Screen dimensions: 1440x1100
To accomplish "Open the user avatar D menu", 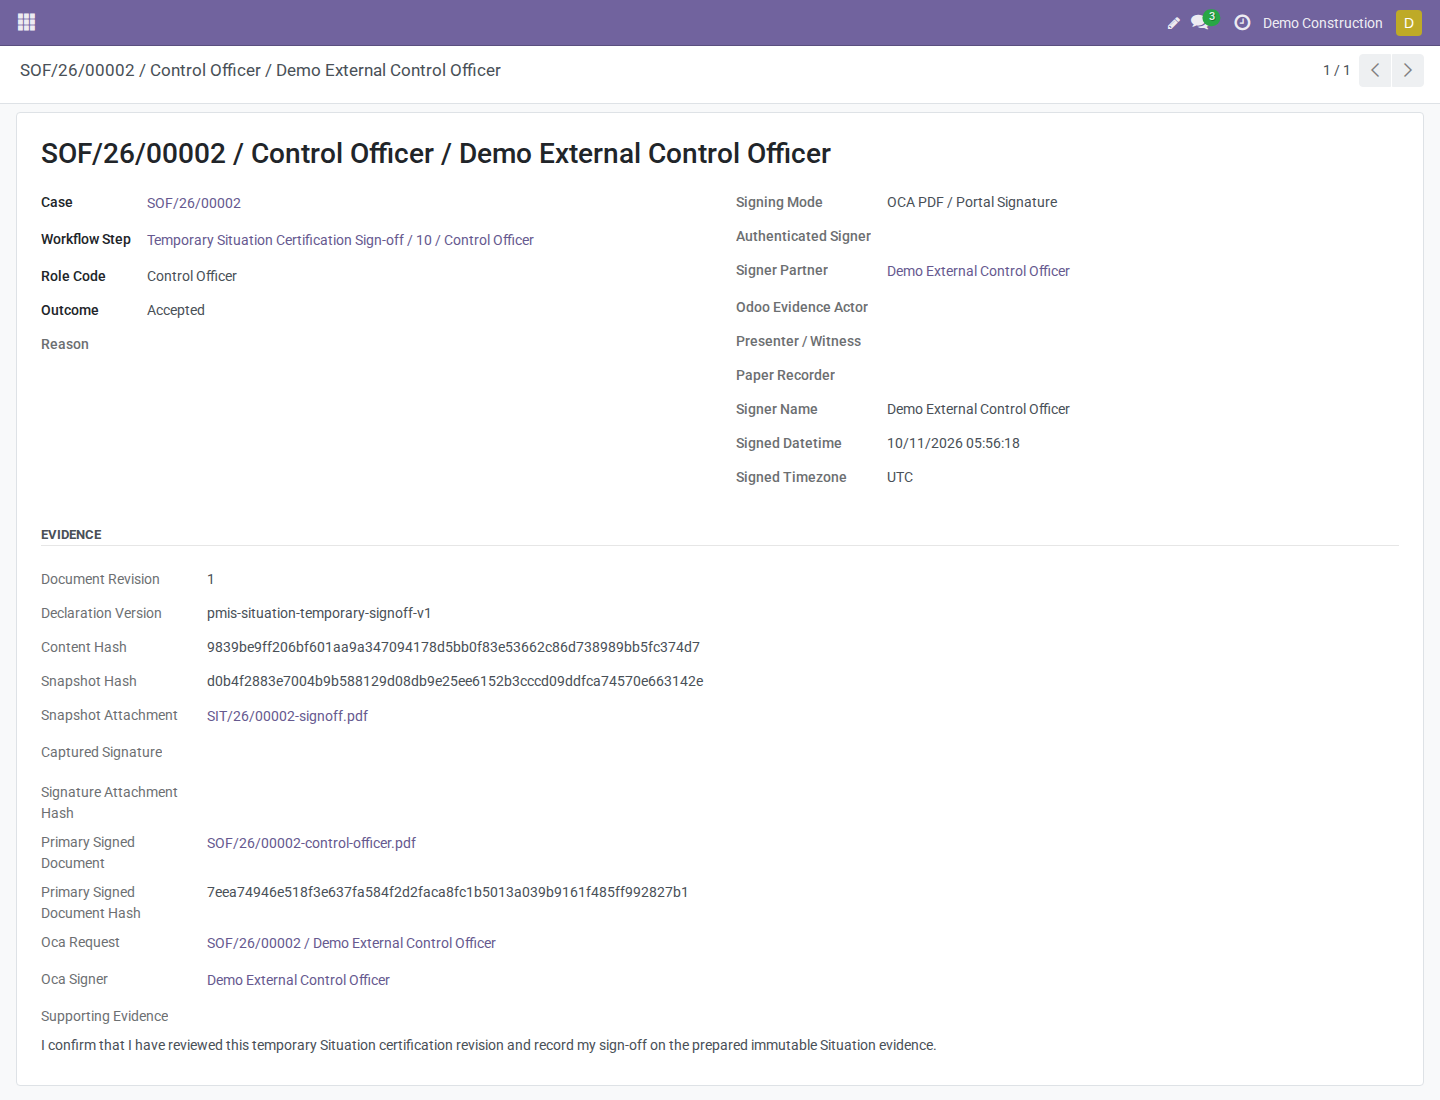I will pos(1408,23).
